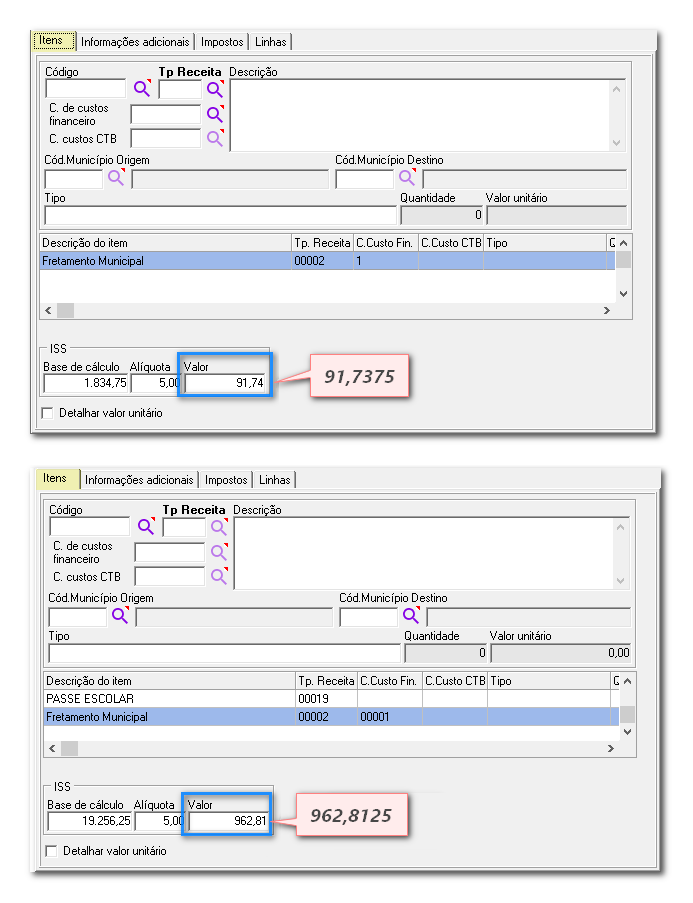
Task: Lookup Cód.Município Destino in upper panel
Action: click(x=407, y=177)
